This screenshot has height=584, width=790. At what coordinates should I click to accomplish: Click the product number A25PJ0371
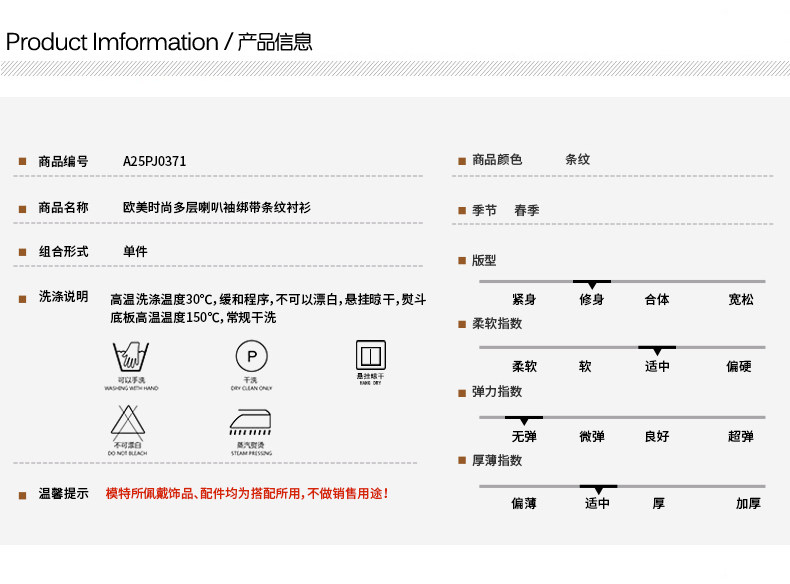(155, 161)
